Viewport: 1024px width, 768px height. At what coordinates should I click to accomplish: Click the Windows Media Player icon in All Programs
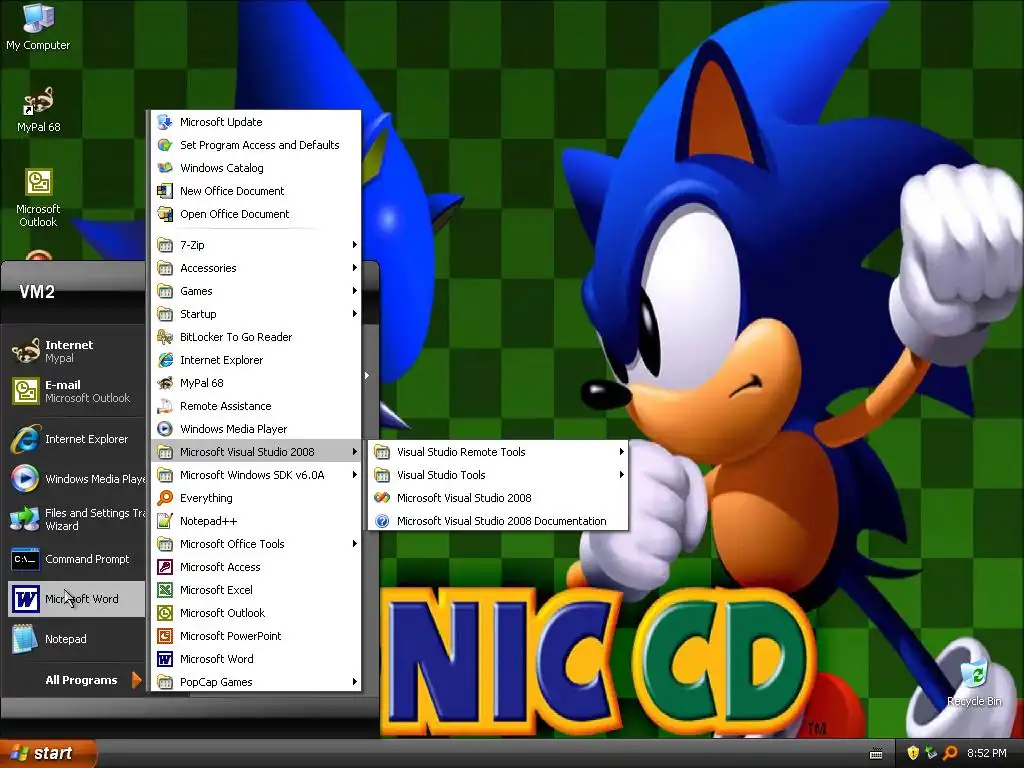click(x=165, y=429)
